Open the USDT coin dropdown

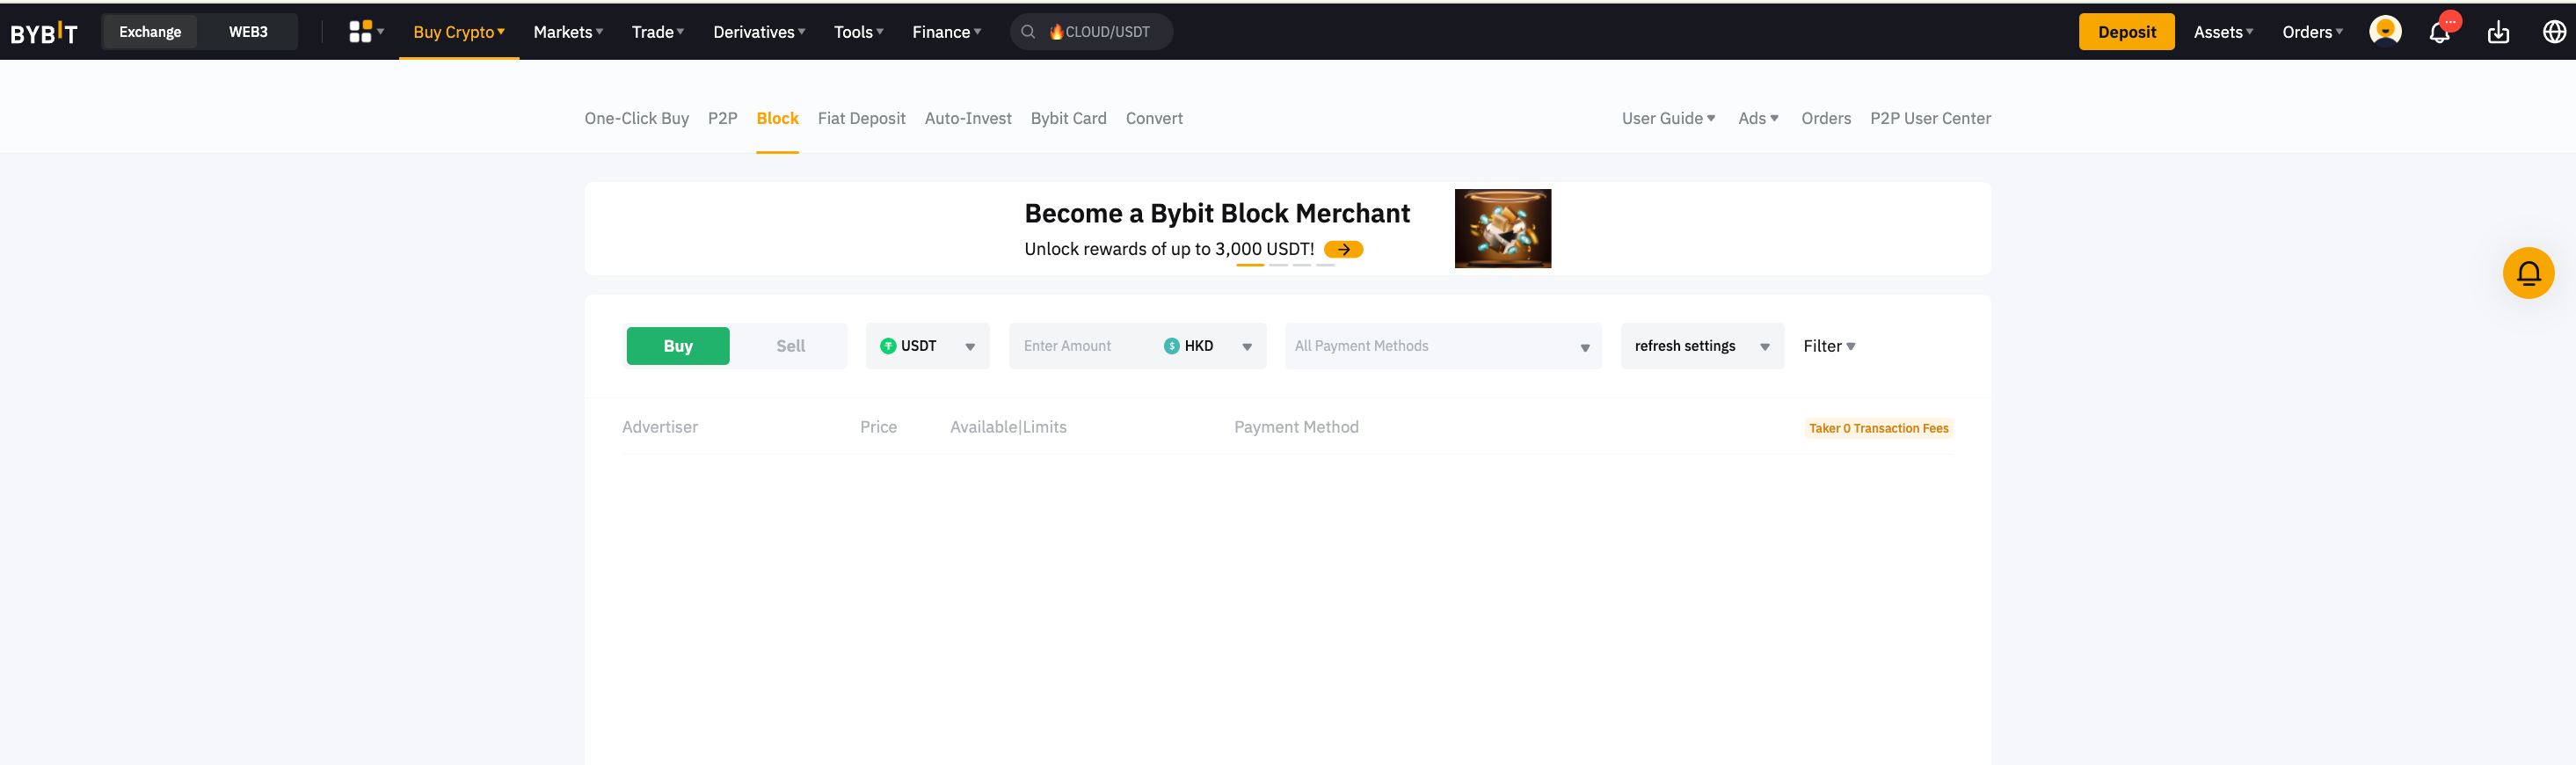[927, 346]
